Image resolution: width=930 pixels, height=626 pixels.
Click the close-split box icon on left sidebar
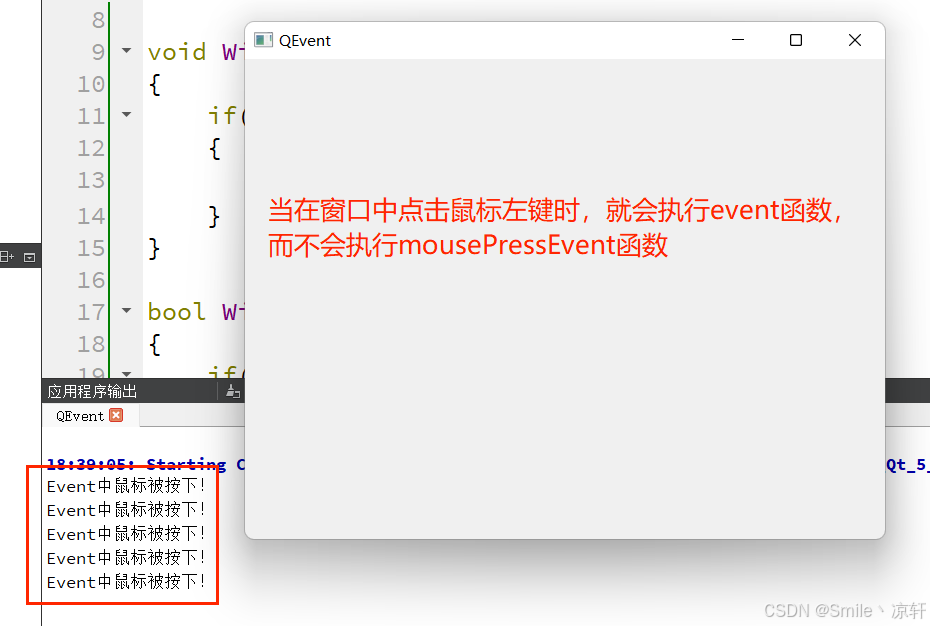[x=30, y=257]
